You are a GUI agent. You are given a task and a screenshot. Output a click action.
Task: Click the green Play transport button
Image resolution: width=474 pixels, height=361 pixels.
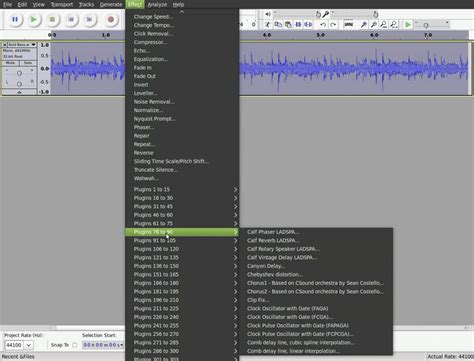coord(34,19)
